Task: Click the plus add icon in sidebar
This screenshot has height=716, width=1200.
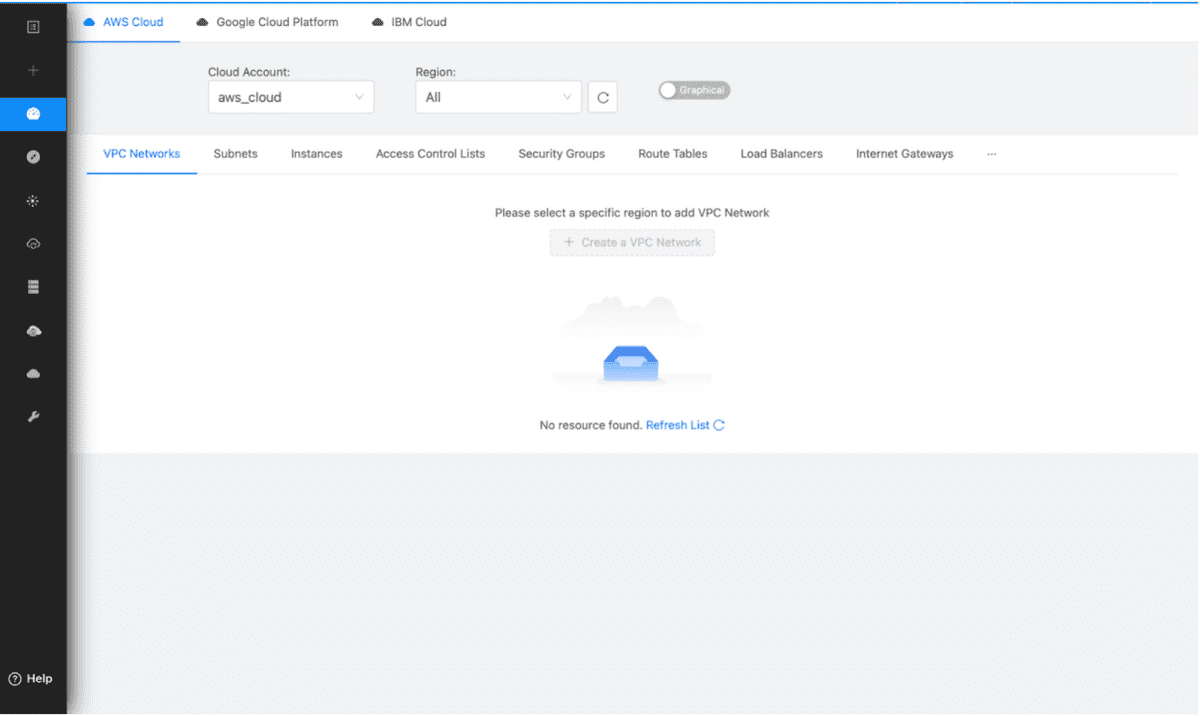Action: (x=33, y=71)
